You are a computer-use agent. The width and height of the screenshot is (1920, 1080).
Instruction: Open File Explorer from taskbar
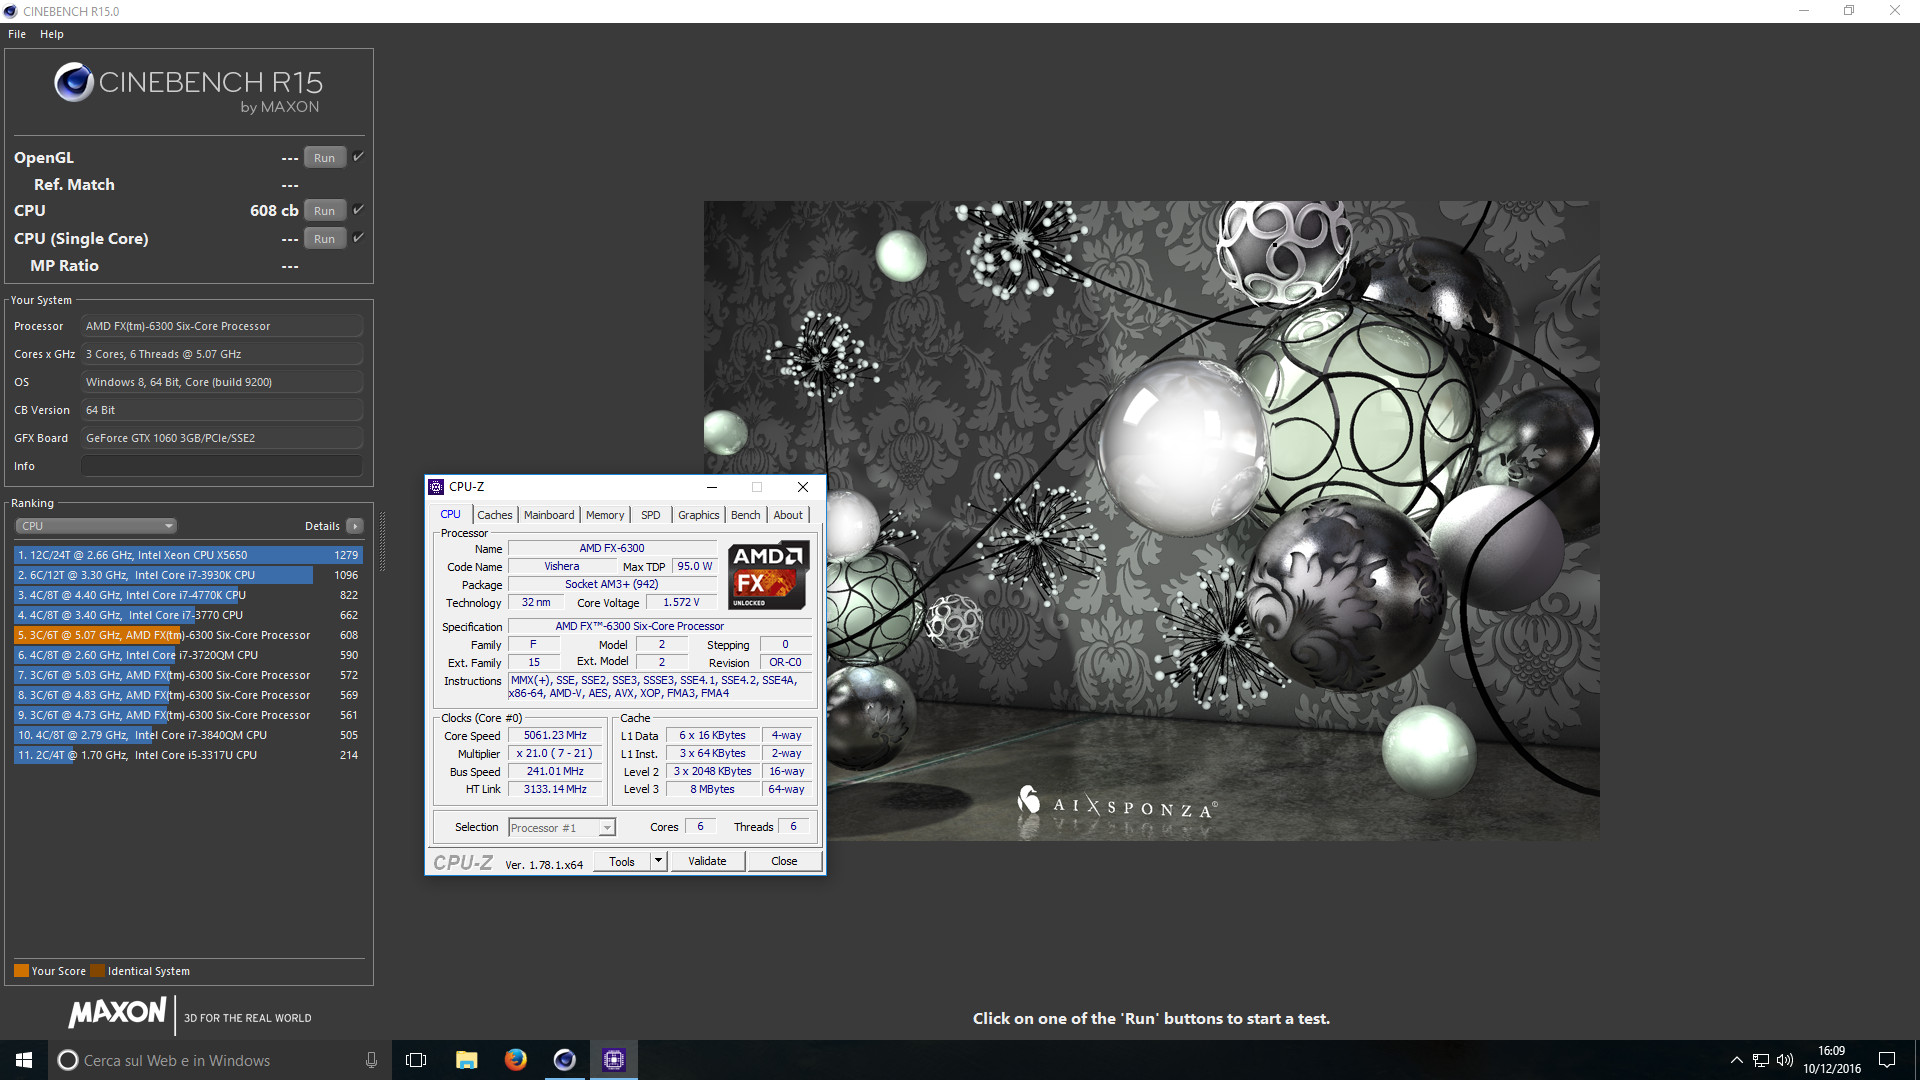click(466, 1060)
